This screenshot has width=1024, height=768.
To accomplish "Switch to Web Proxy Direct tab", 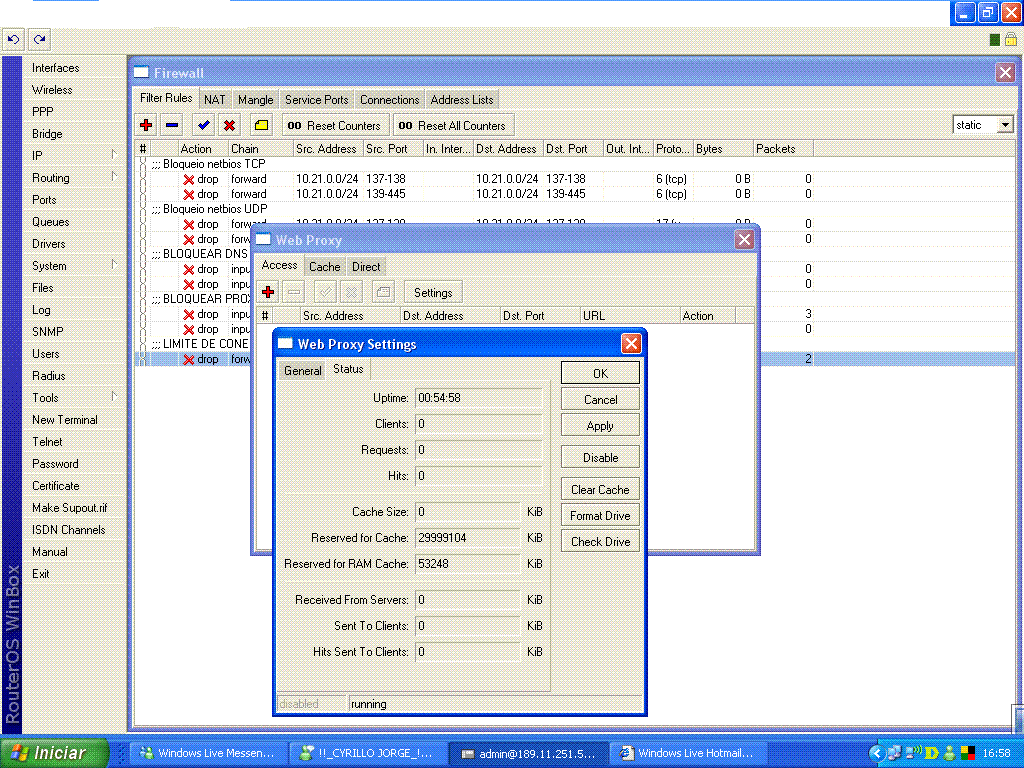I will point(366,266).
